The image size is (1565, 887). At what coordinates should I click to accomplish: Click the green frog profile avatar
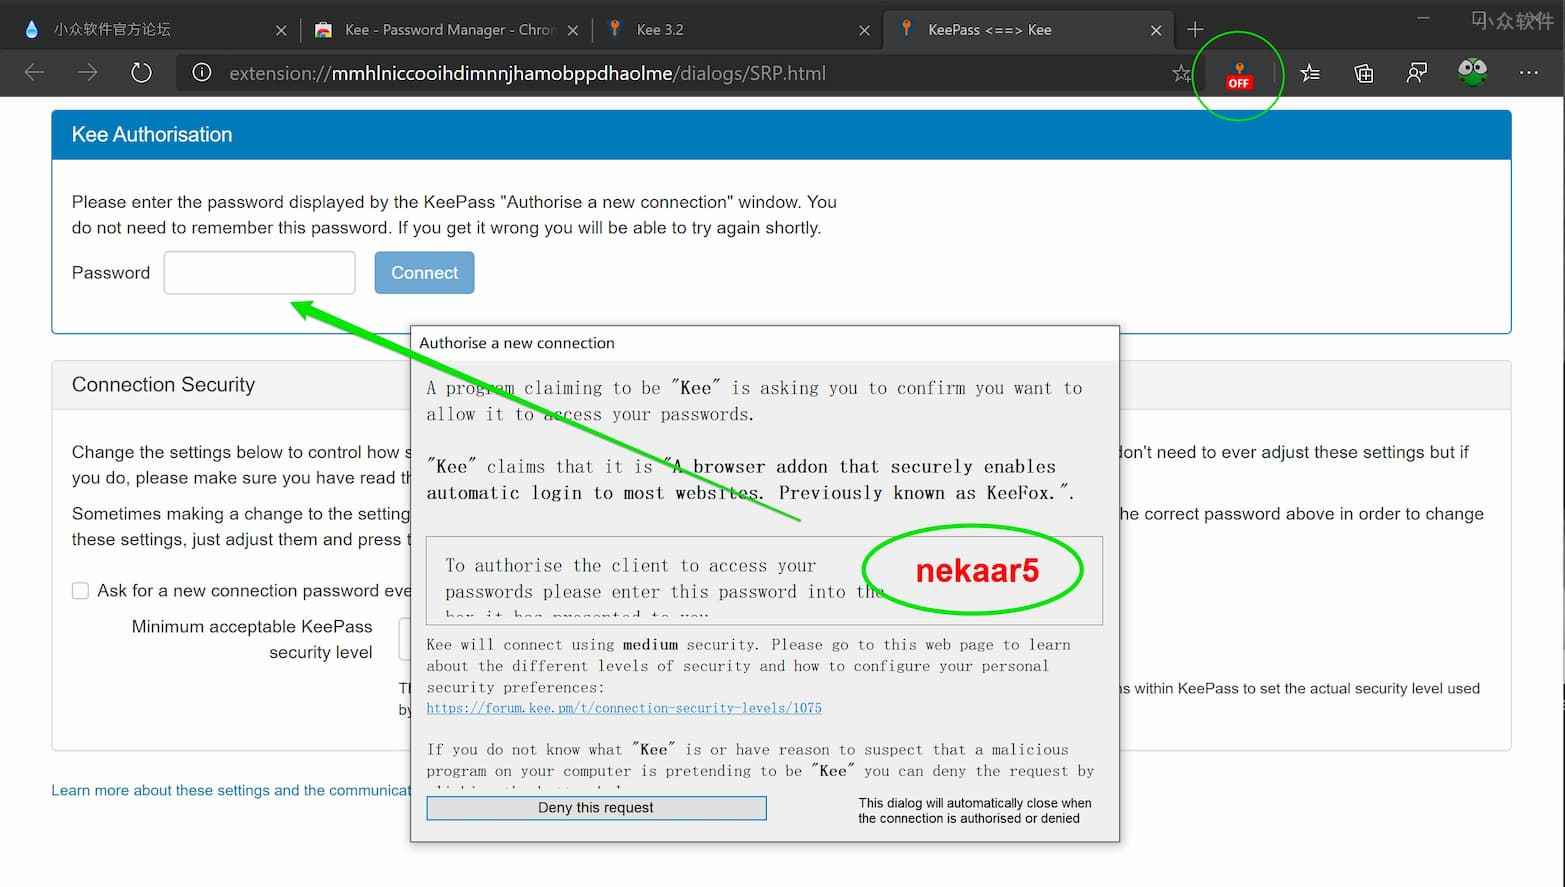coord(1472,72)
